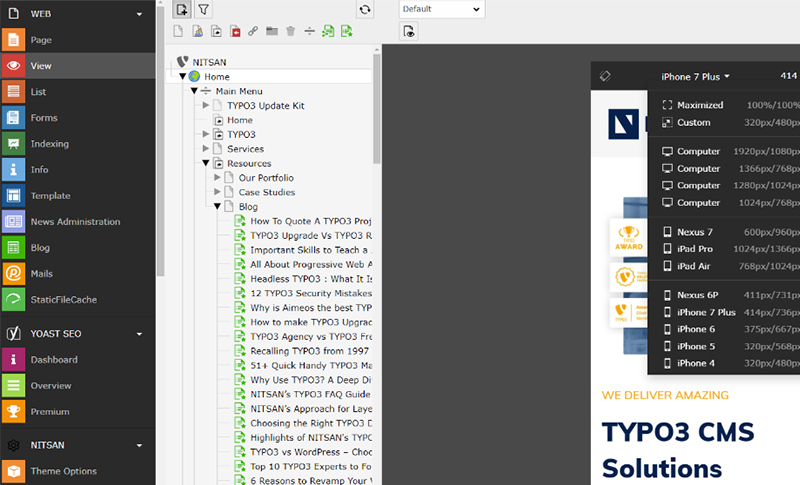Open Yoast SEO Premium module

(78, 412)
